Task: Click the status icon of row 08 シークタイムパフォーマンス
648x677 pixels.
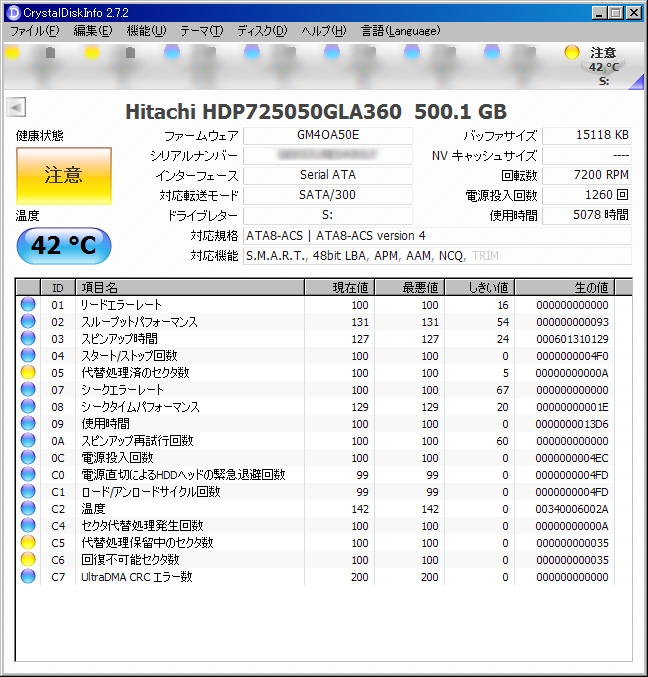Action: coord(28,406)
